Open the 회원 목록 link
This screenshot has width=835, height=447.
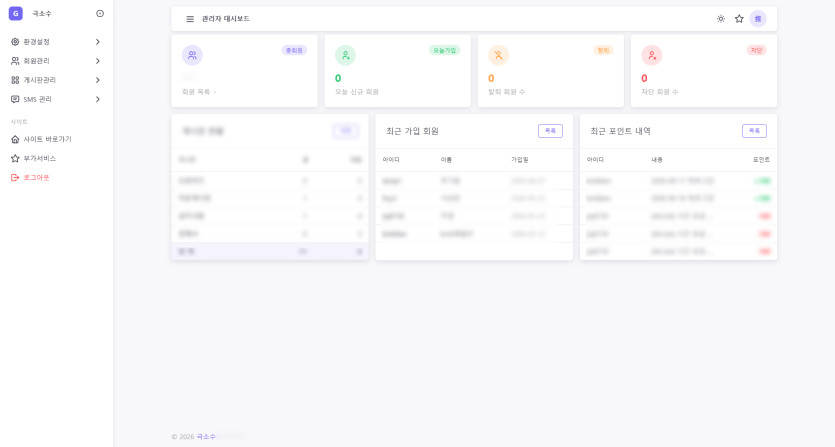tap(199, 92)
